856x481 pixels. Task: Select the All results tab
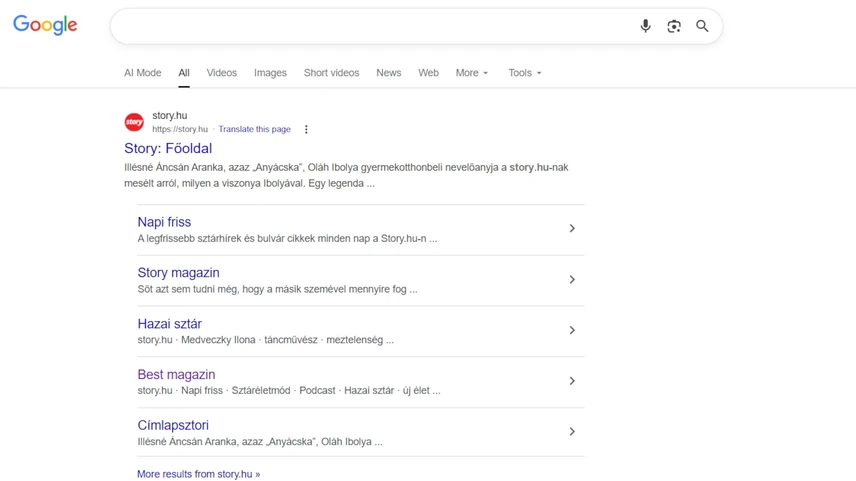[x=184, y=73]
